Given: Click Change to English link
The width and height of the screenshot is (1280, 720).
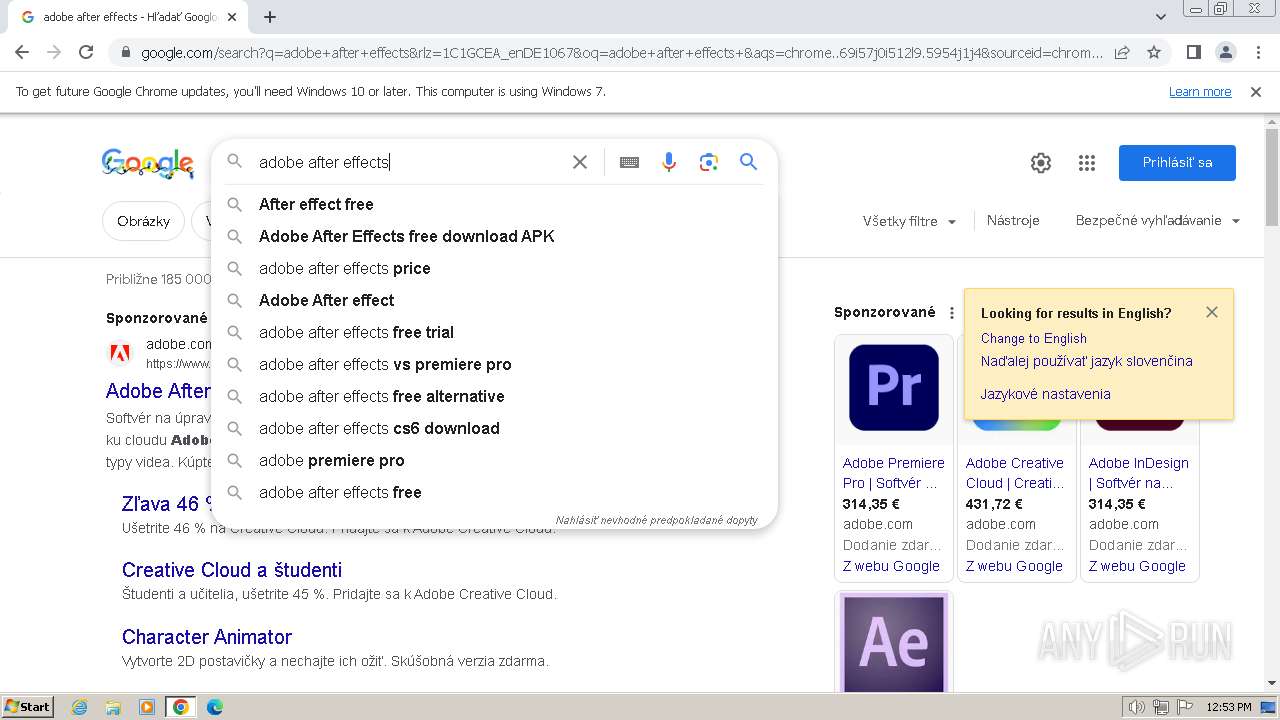Looking at the screenshot, I should pos(1033,338).
